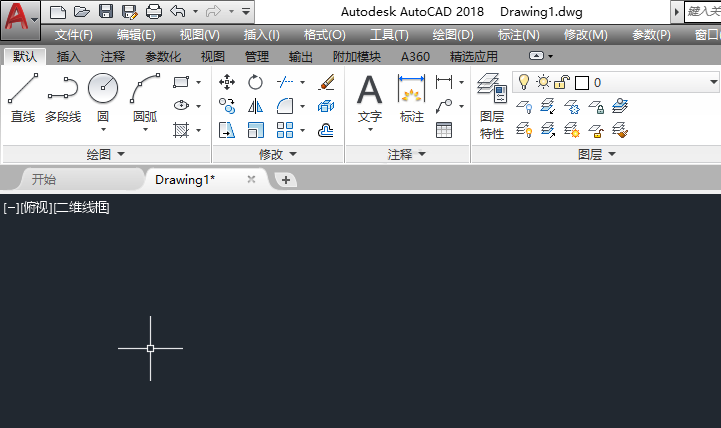The height and width of the screenshot is (428, 721).
Task: Open the 绘图(D) menu
Action: (x=453, y=34)
